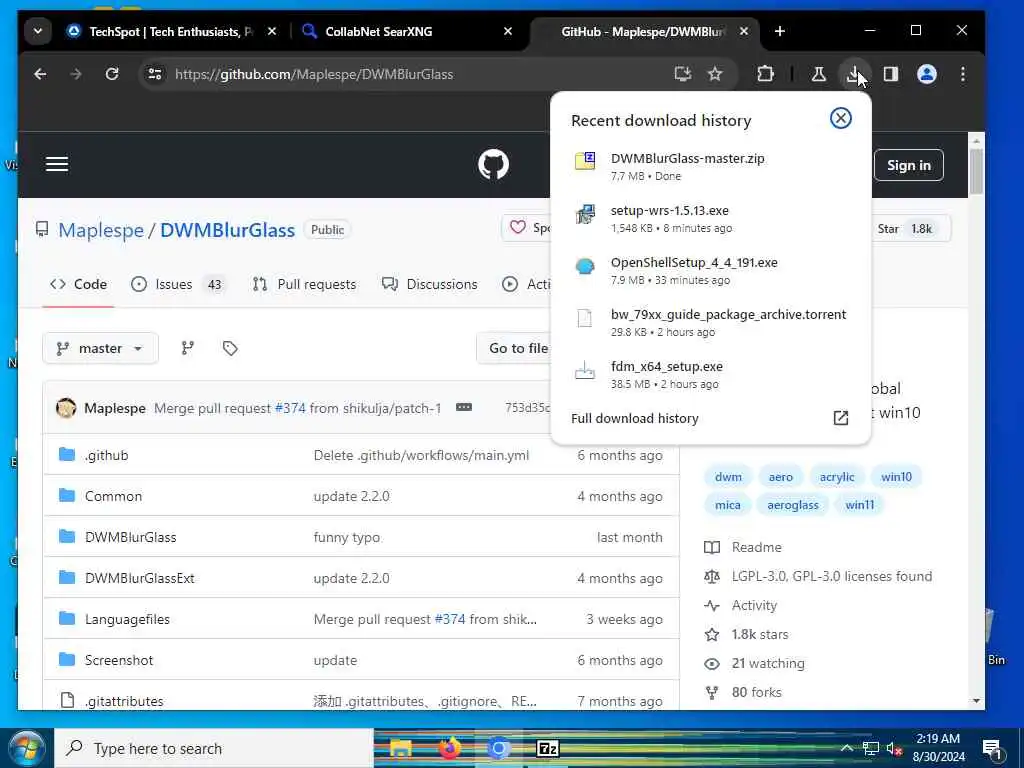Click the aeroglass topic tag

pos(793,505)
